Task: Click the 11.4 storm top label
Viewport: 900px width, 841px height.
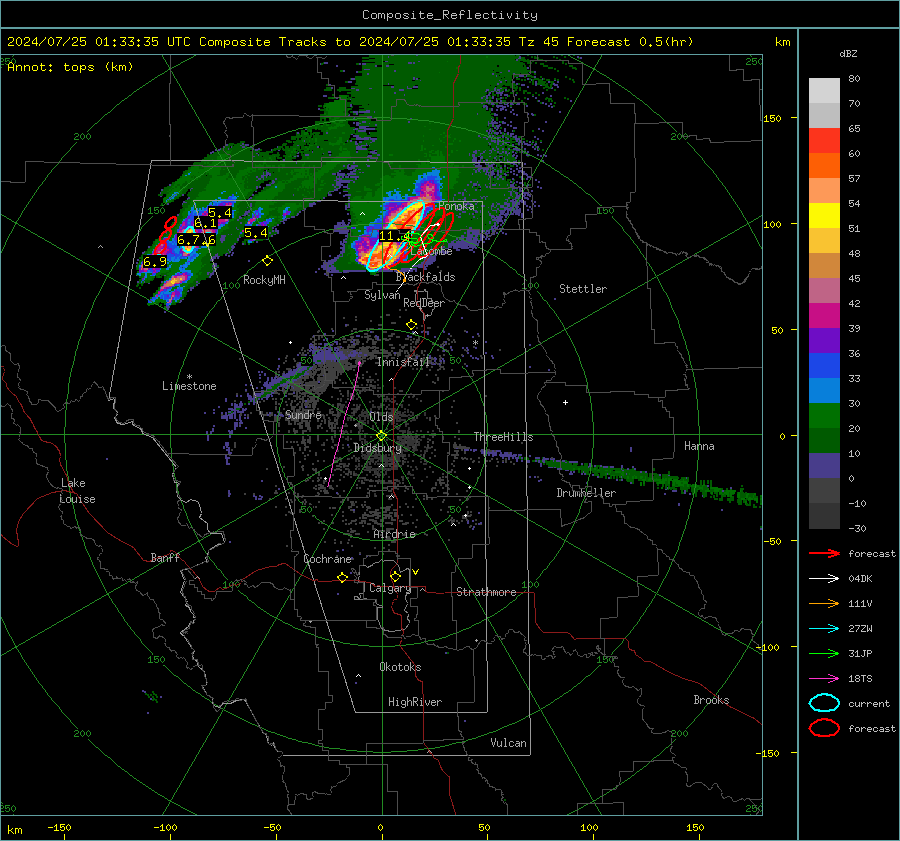Action: [394, 236]
